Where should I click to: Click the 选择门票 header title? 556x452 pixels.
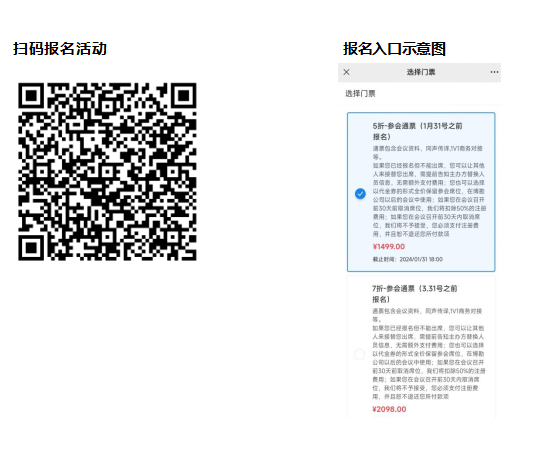pos(421,72)
